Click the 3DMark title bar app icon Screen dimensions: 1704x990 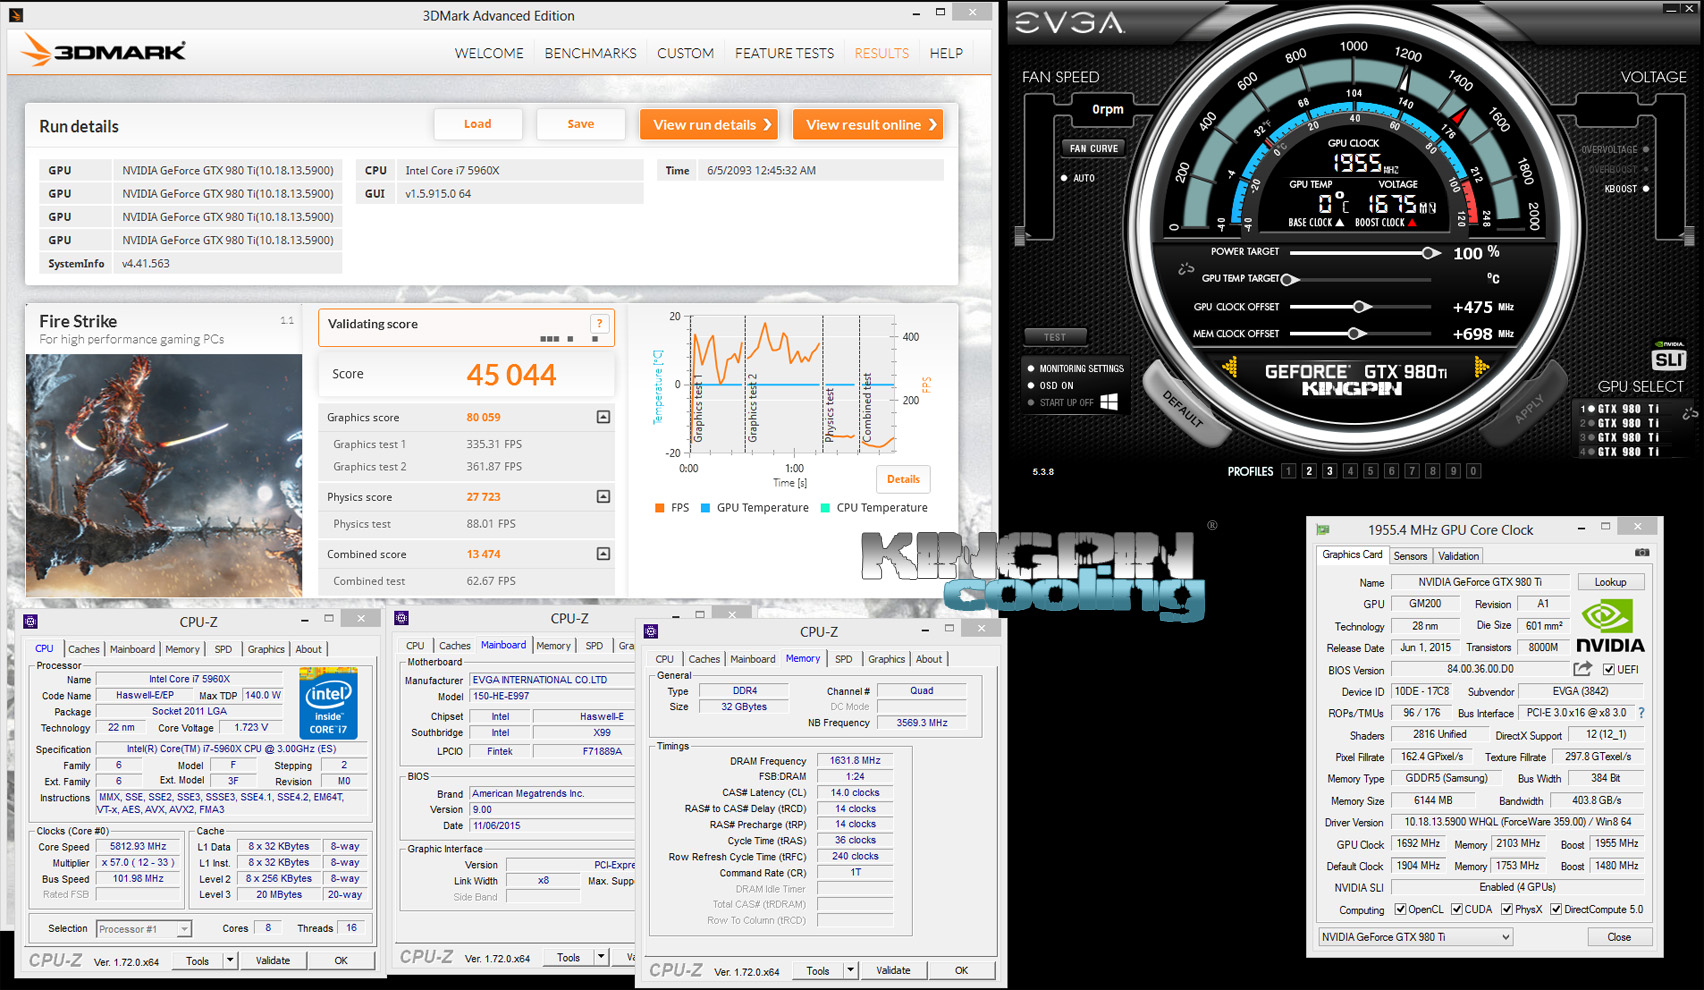coord(16,15)
